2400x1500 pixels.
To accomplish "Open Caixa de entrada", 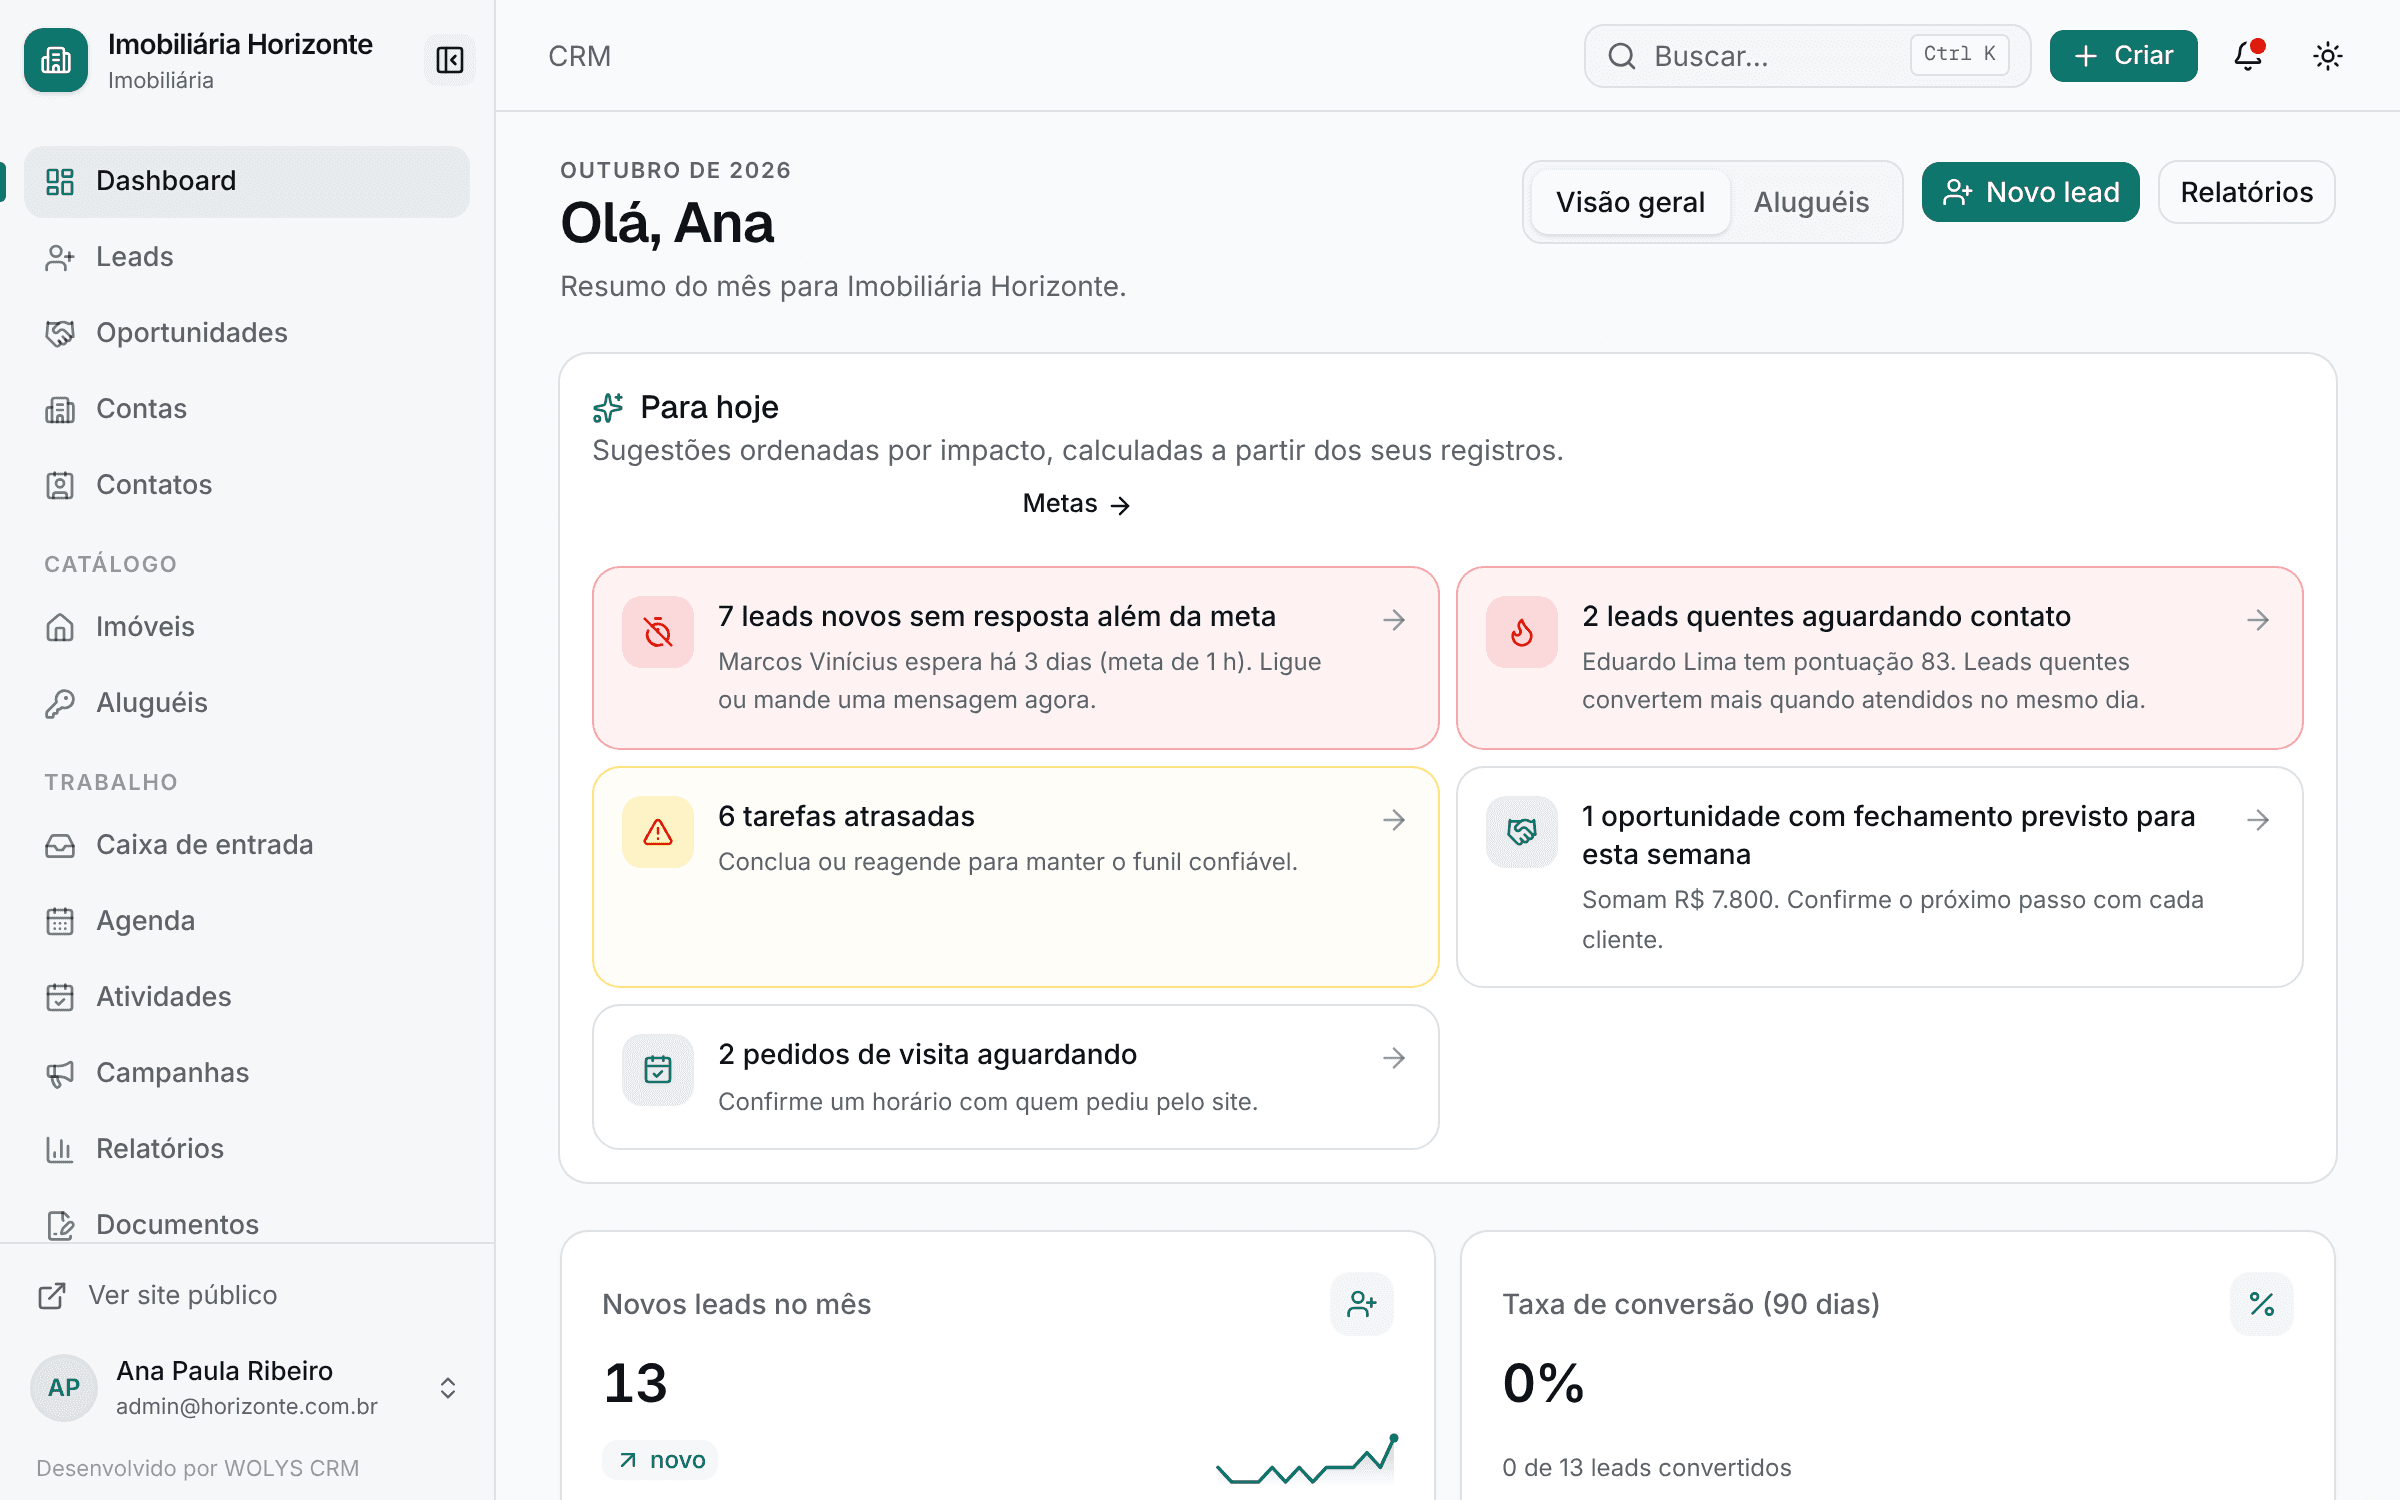I will [x=246, y=845].
